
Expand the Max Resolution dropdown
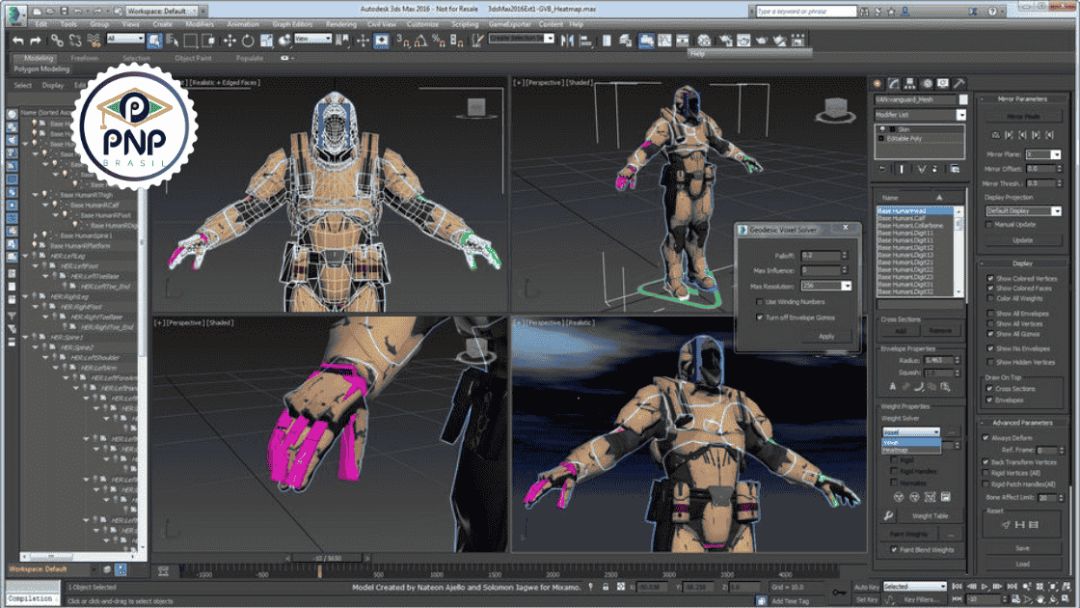click(x=846, y=286)
